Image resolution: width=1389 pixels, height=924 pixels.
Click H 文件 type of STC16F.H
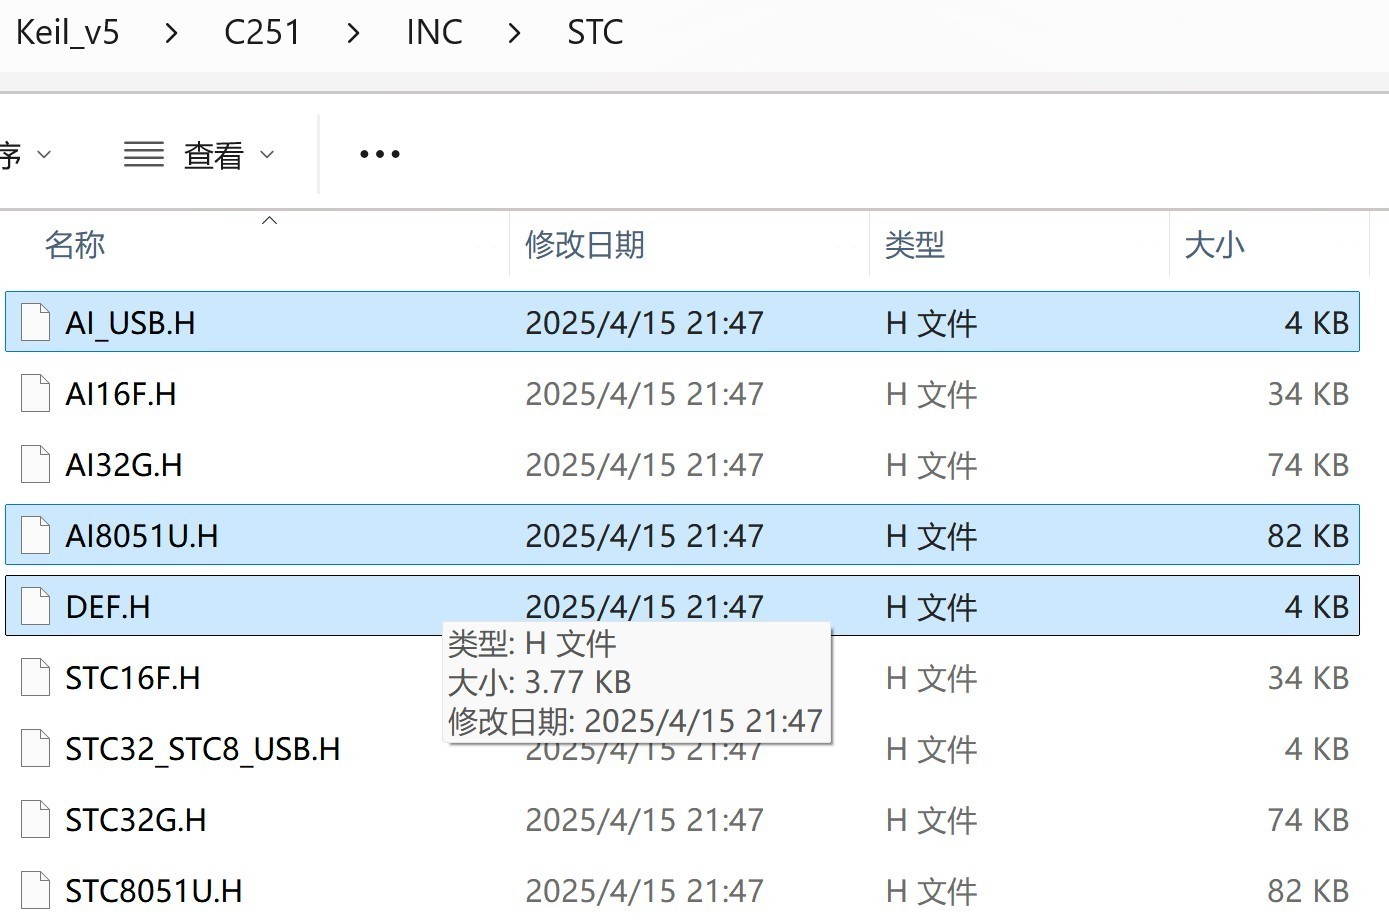(x=931, y=678)
